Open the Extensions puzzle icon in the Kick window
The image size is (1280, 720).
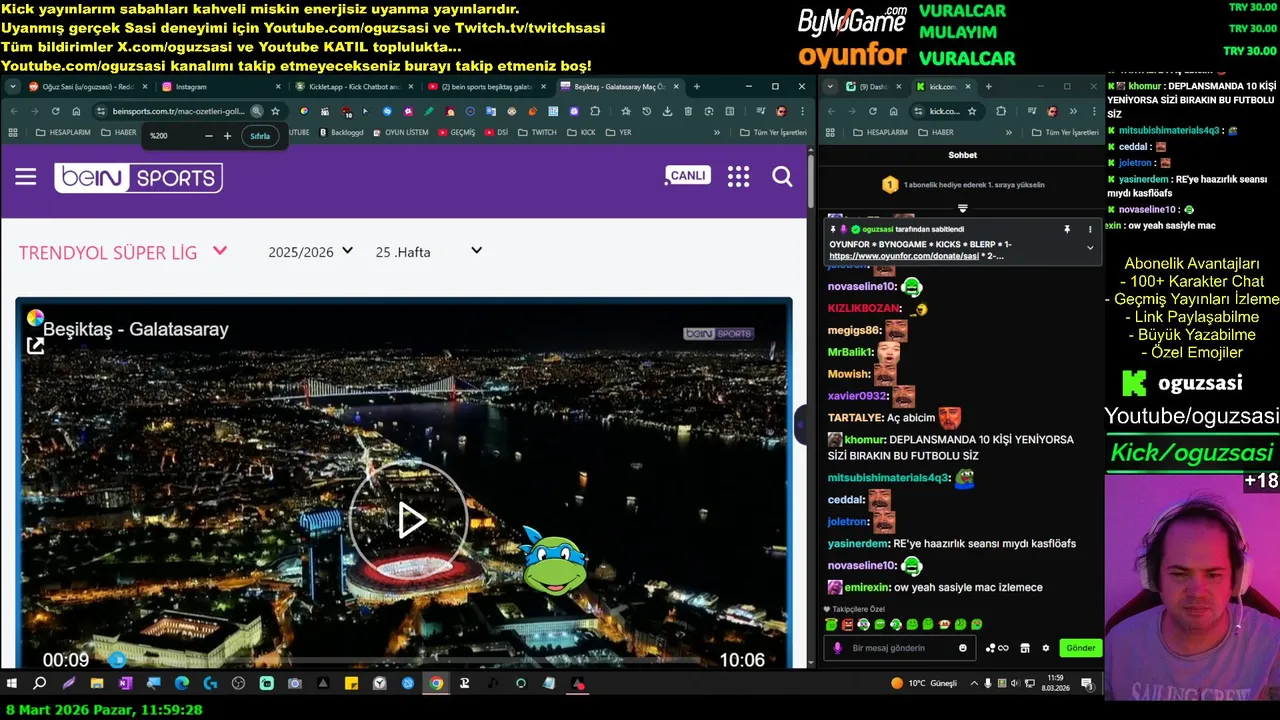[1001, 111]
